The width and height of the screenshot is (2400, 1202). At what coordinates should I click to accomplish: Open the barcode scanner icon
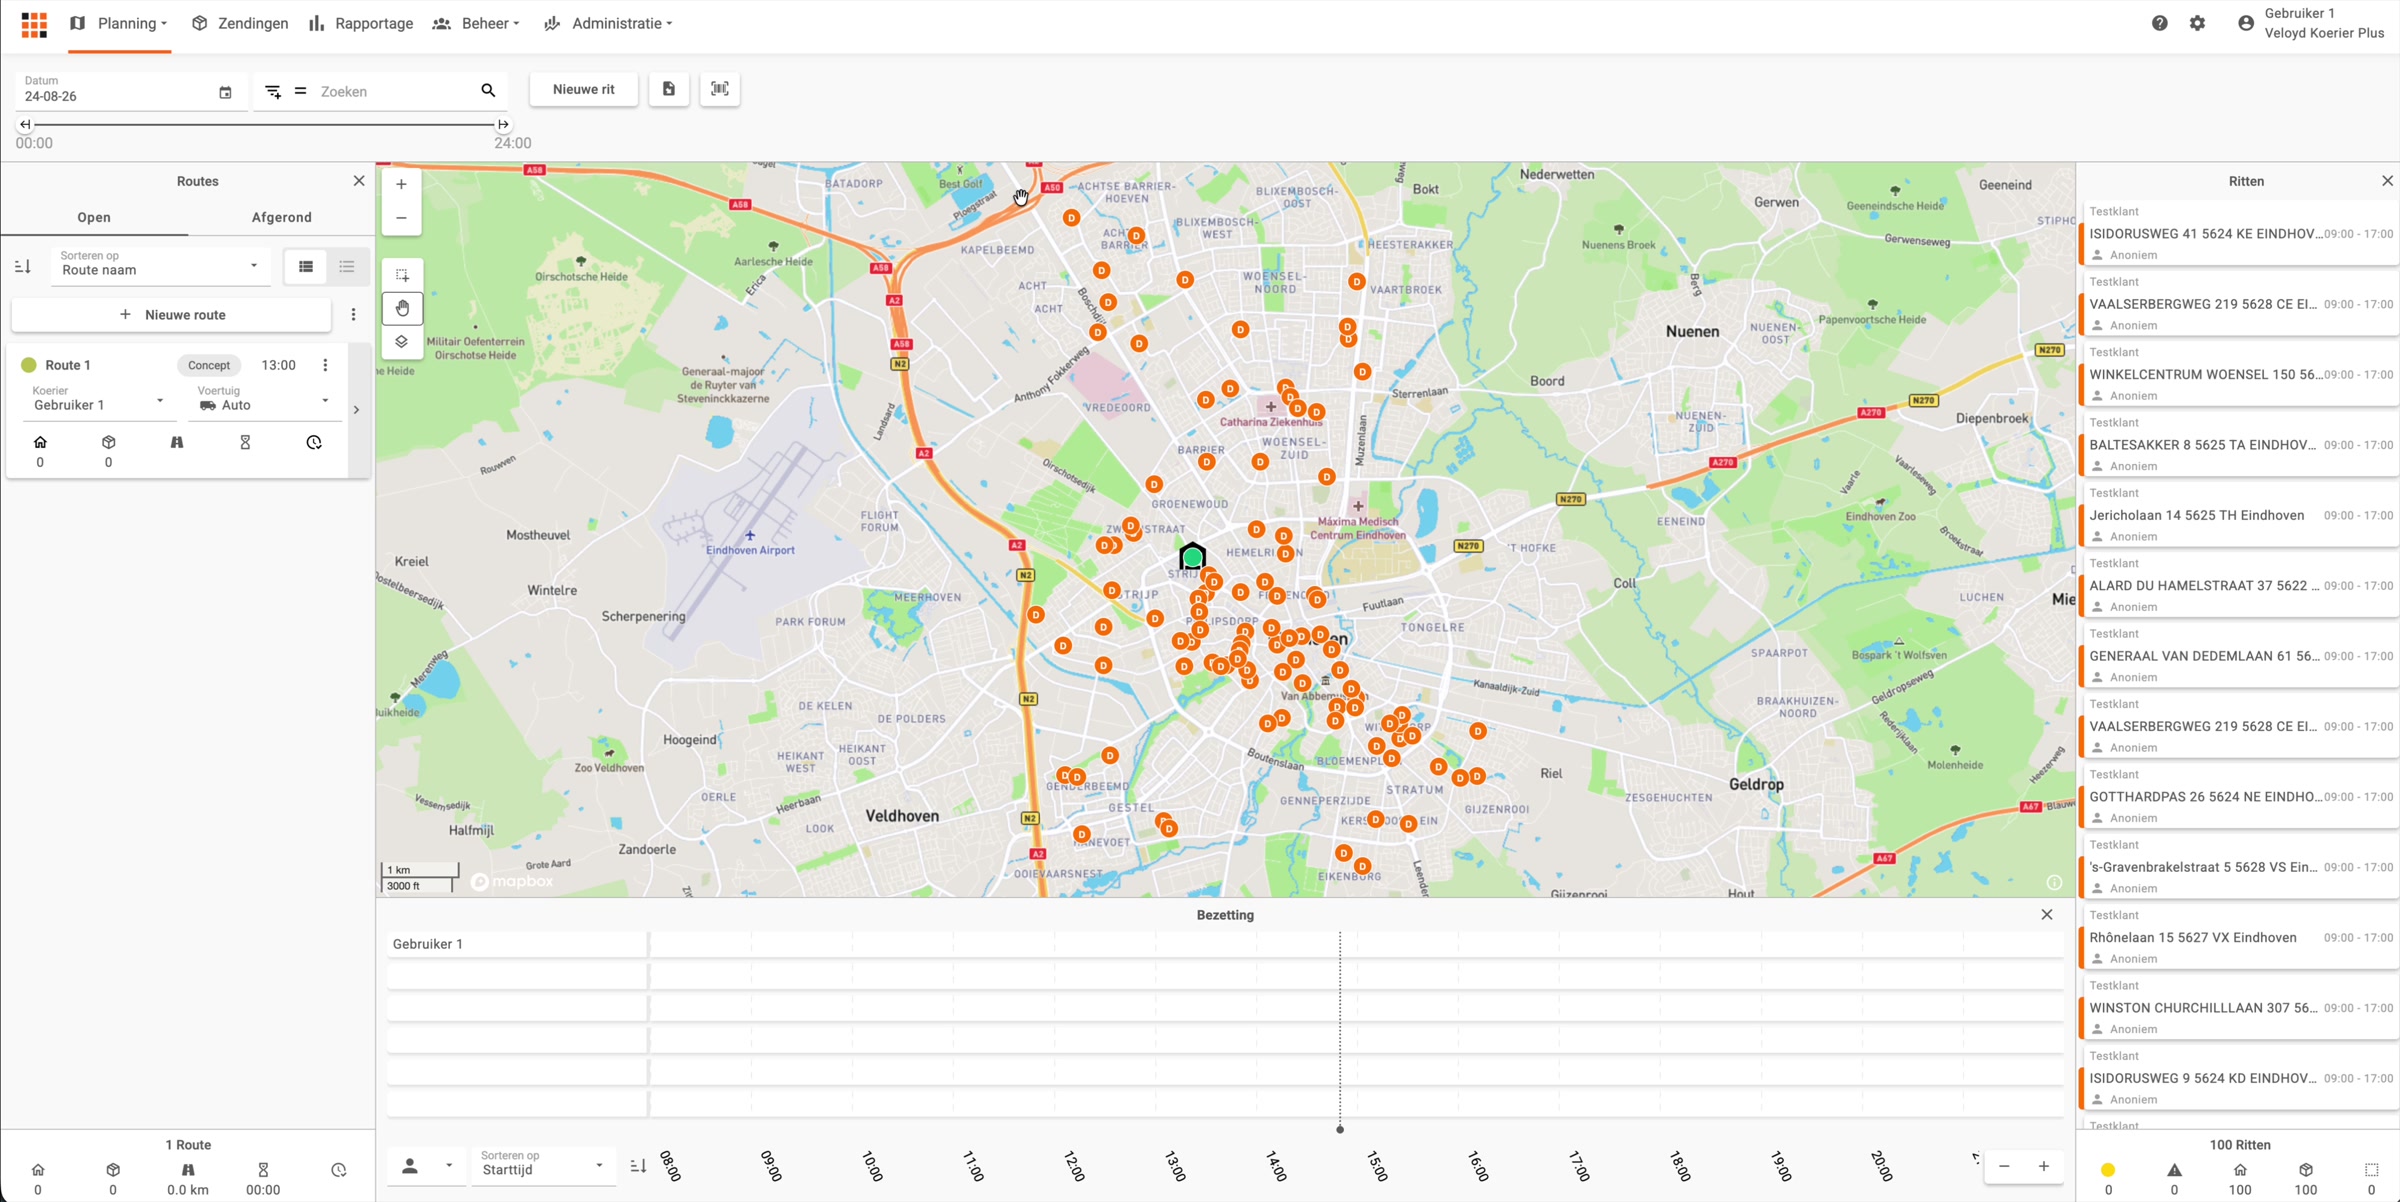[720, 89]
